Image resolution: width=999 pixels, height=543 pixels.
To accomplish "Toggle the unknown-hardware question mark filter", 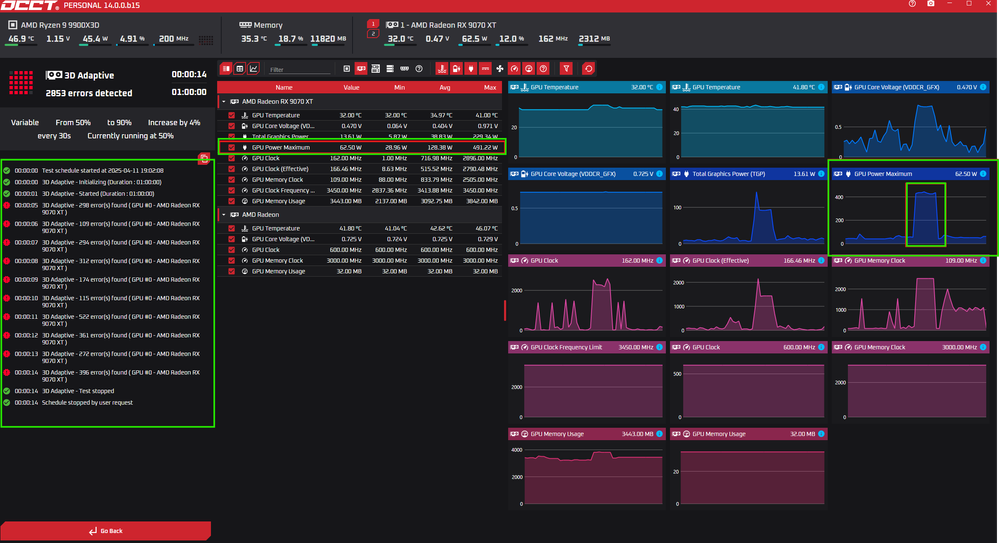I will pyautogui.click(x=419, y=69).
